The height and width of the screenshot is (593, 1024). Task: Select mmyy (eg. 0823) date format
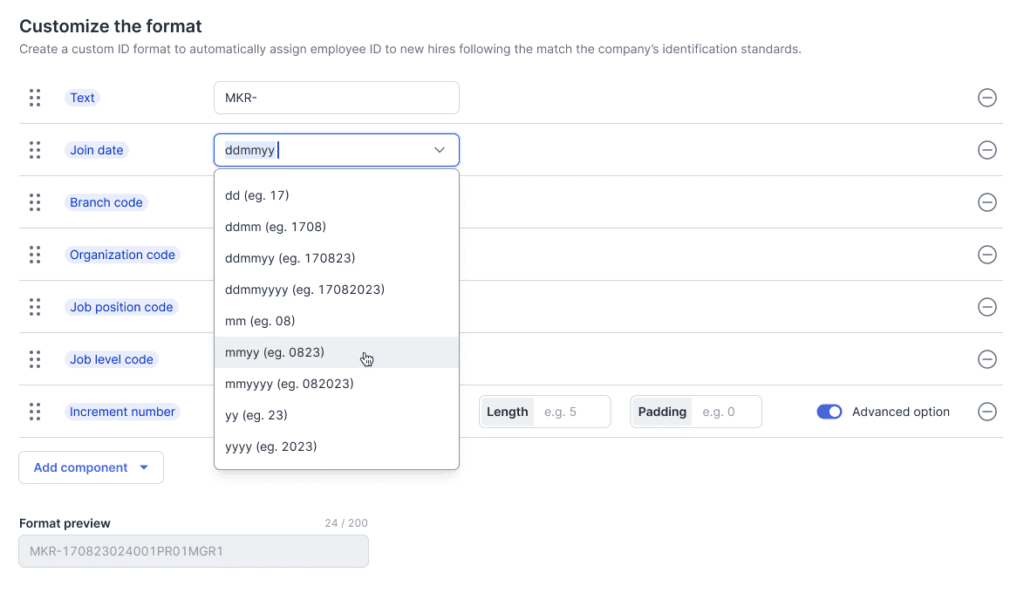(x=275, y=352)
